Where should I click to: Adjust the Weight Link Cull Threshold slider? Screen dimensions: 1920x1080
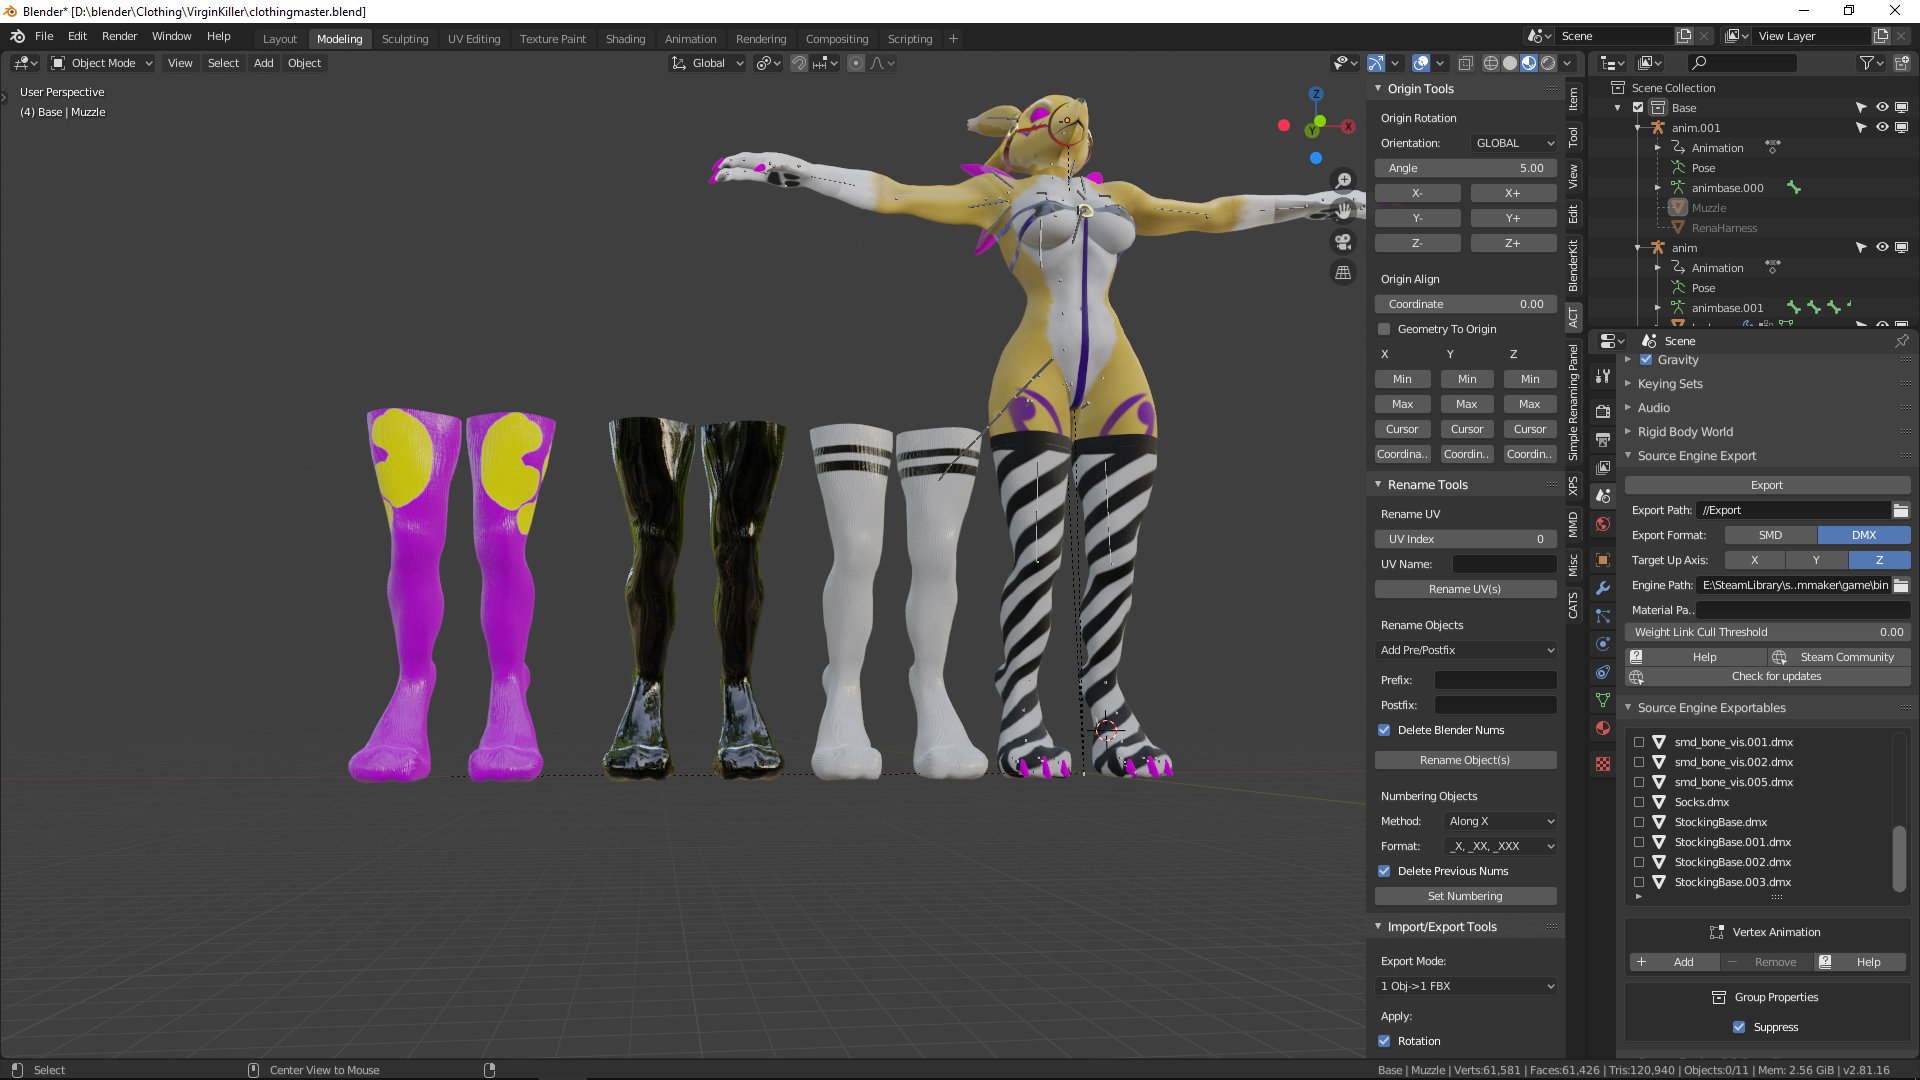tap(1767, 632)
